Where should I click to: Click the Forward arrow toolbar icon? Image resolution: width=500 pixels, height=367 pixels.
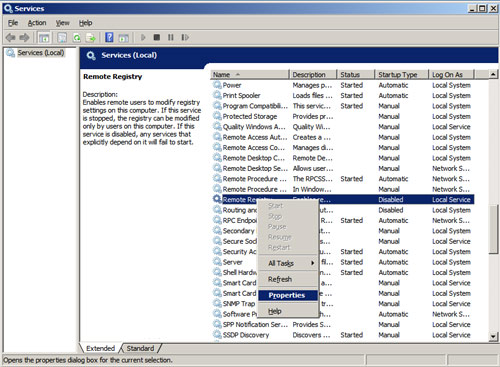click(24, 37)
